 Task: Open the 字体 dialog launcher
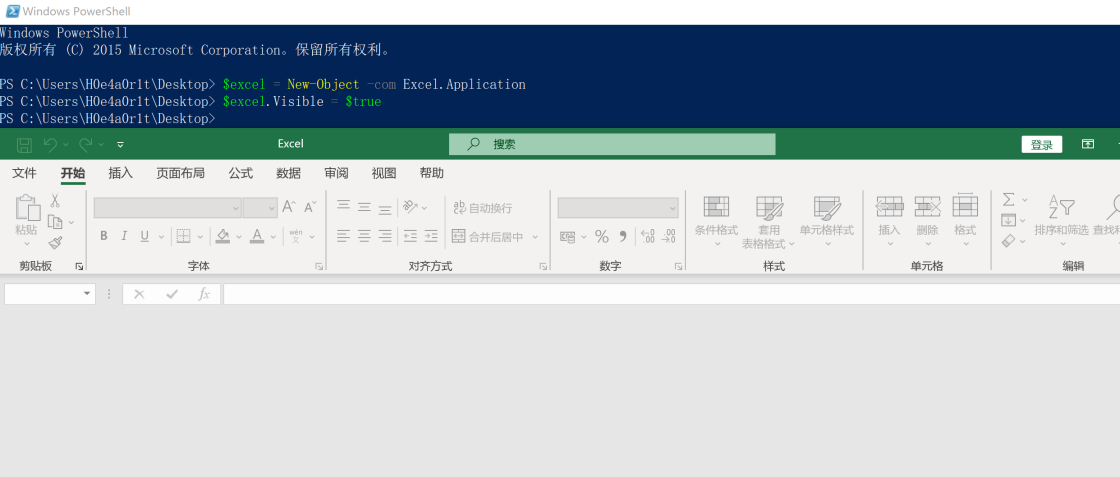[319, 266]
